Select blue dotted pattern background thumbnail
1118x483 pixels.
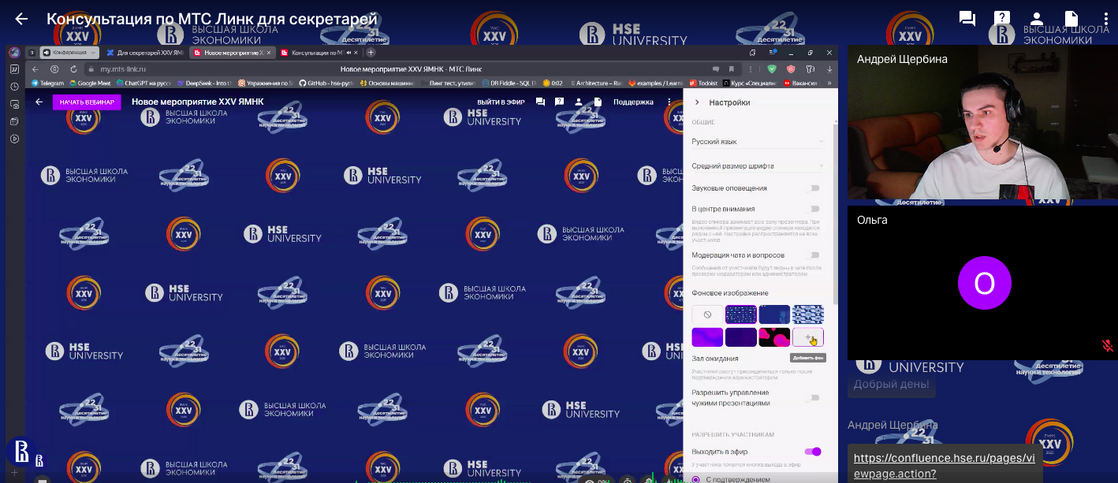(741, 315)
